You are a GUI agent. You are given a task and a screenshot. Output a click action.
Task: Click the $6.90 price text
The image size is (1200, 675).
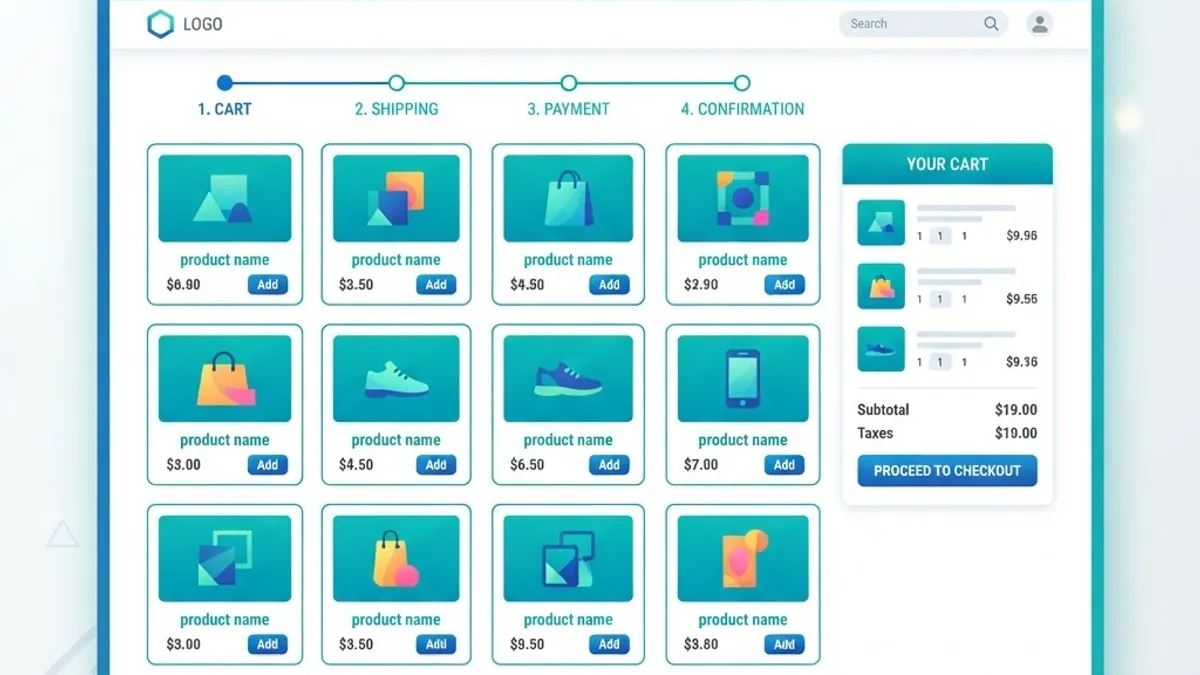[x=183, y=285]
